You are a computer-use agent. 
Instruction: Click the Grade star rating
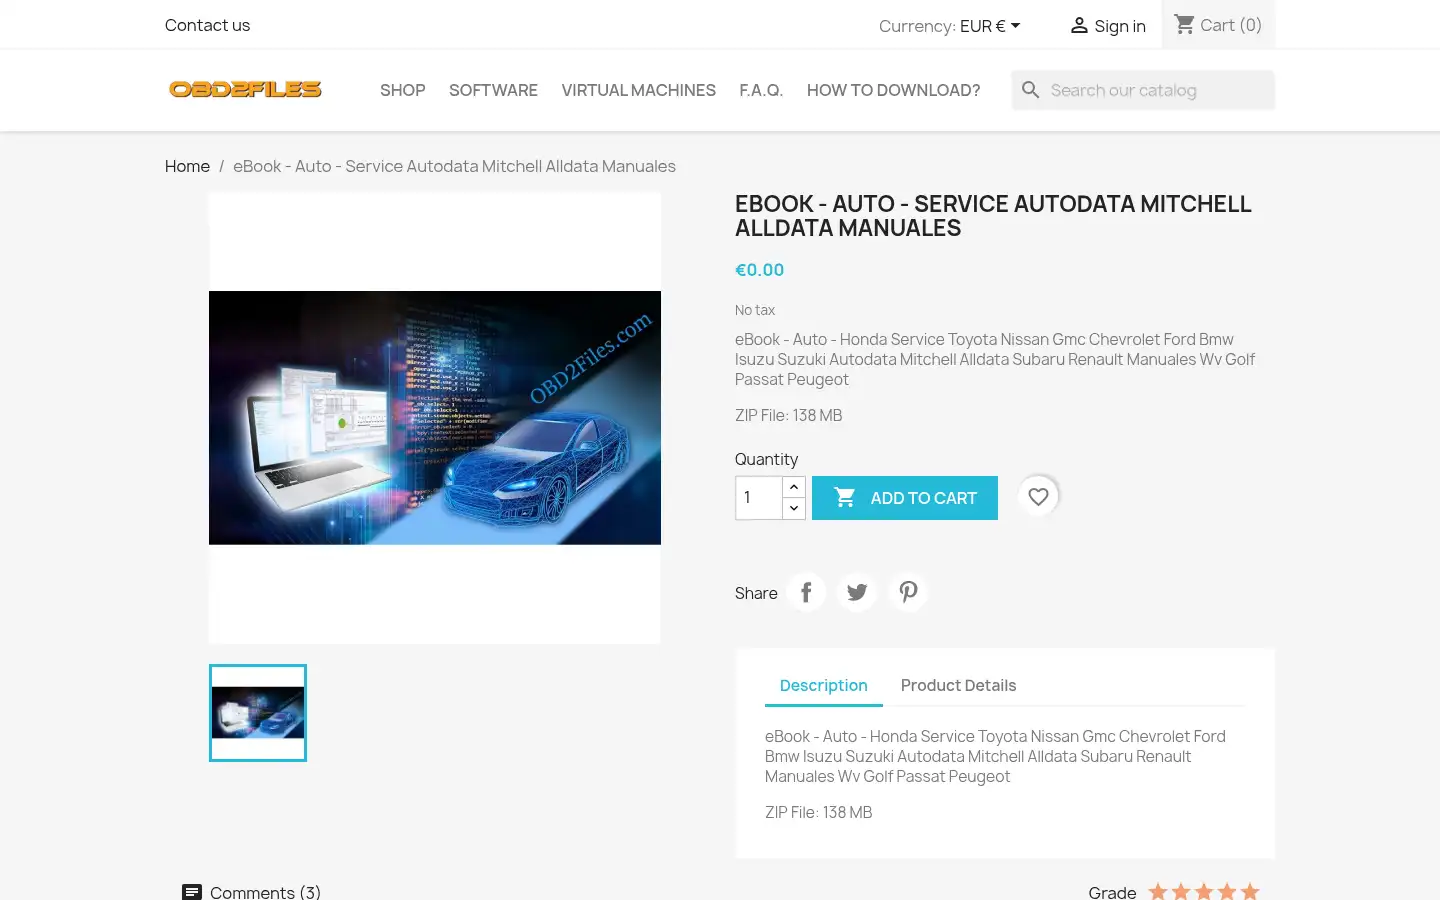coord(1204,892)
